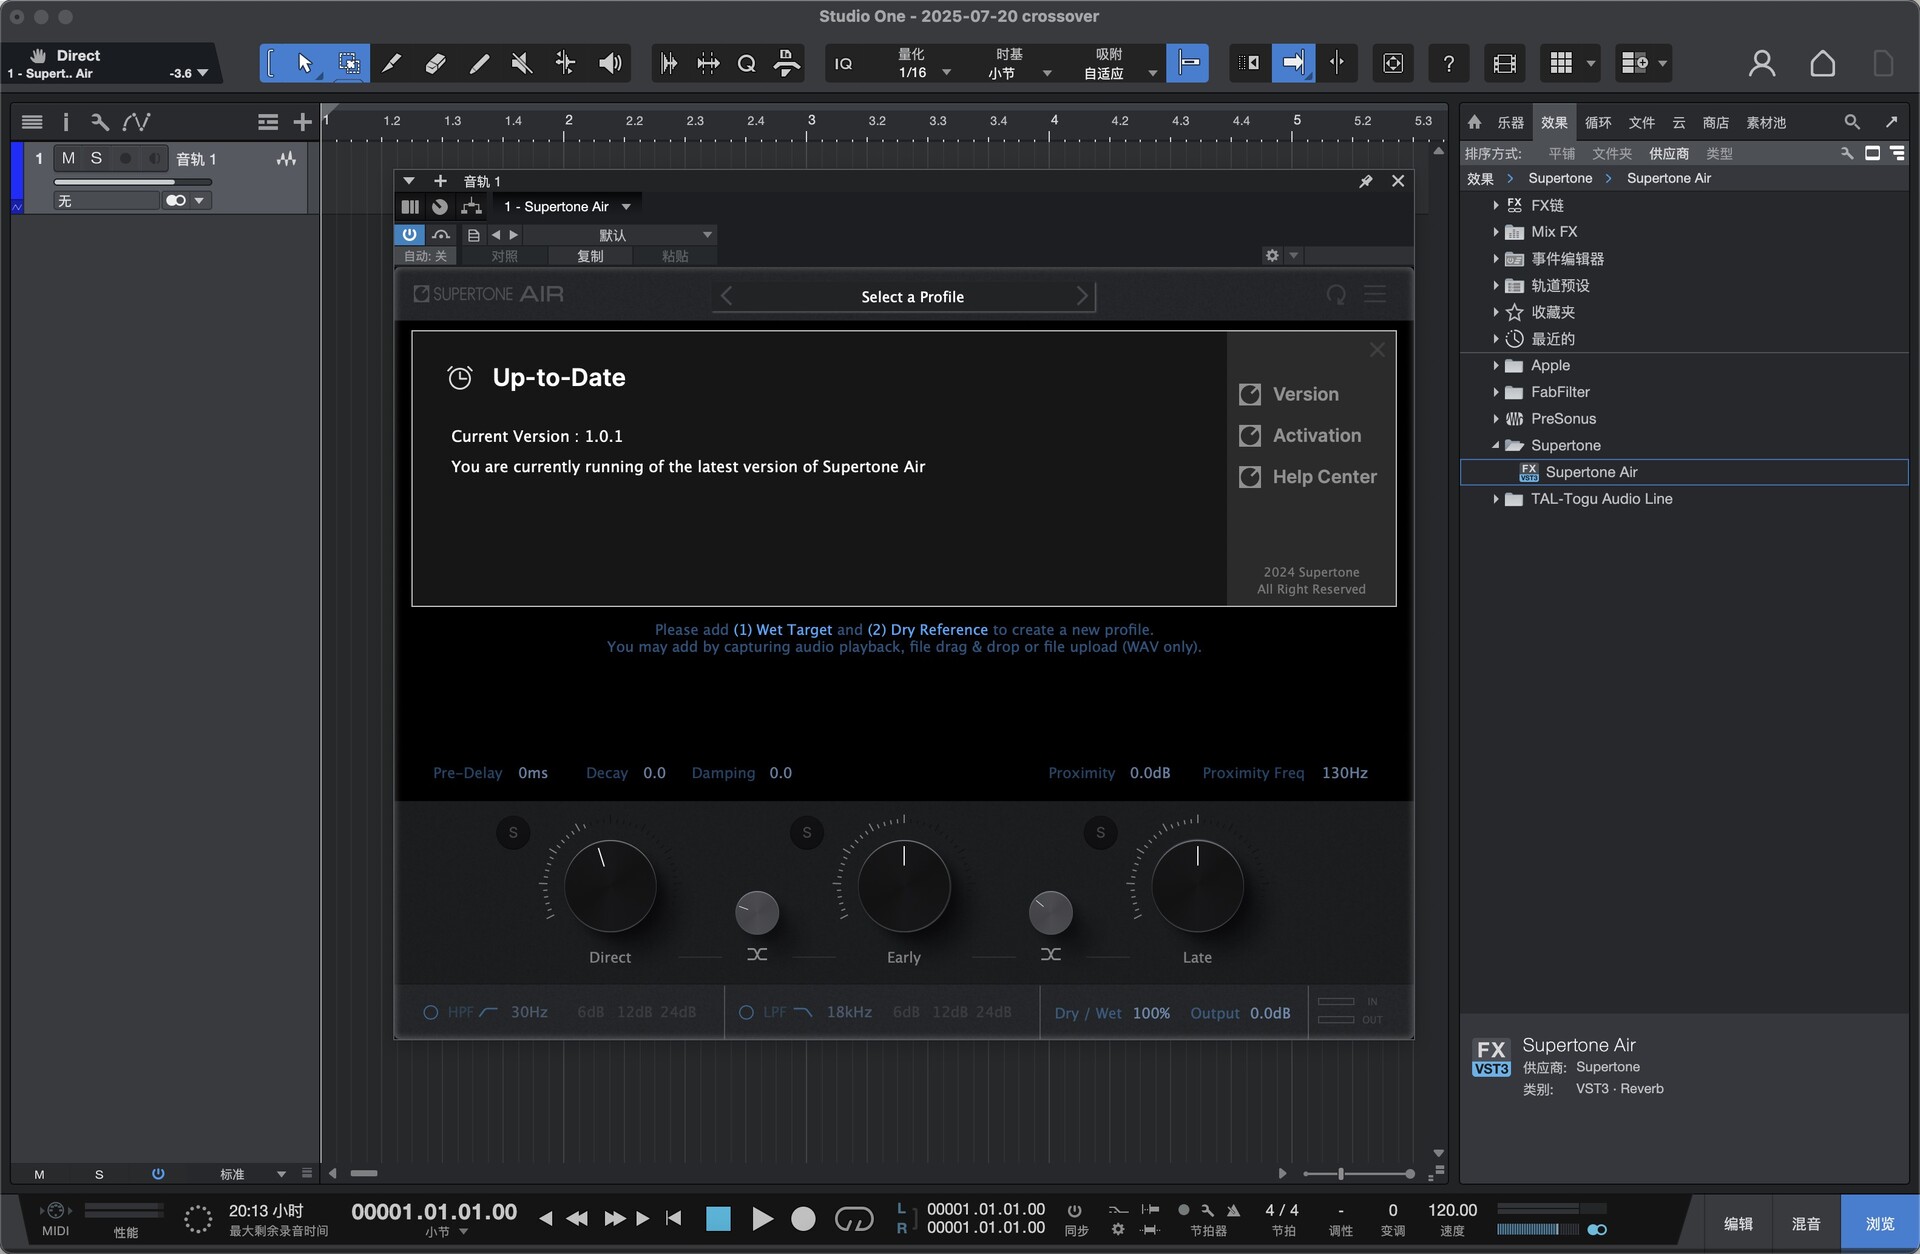Toggle loop mode in transport

pyautogui.click(x=853, y=1218)
